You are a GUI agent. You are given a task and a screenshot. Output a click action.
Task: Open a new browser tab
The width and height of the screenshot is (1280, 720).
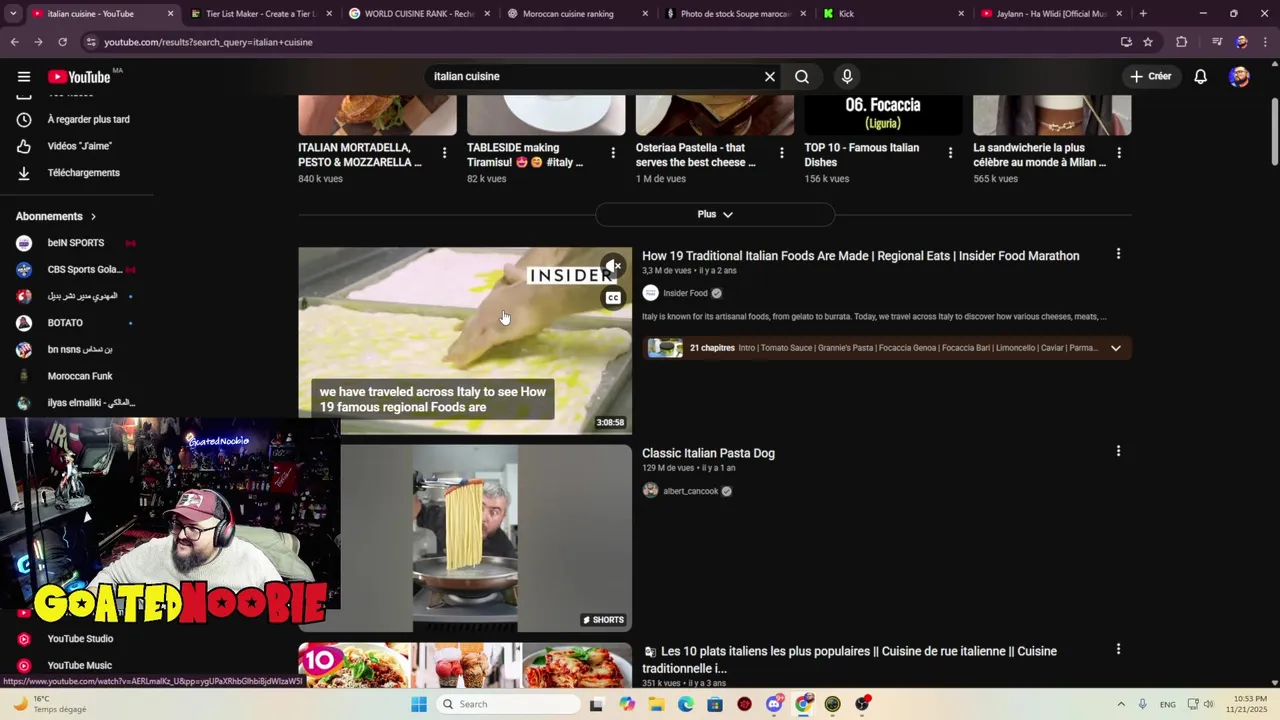(1143, 14)
